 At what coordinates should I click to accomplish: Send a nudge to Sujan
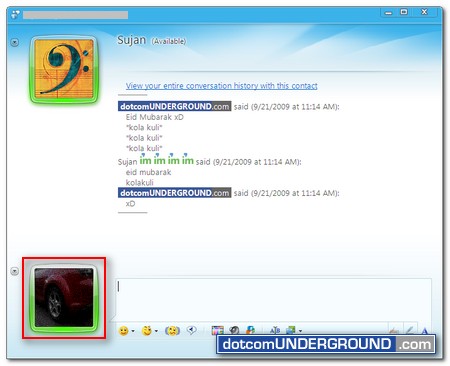click(x=172, y=331)
